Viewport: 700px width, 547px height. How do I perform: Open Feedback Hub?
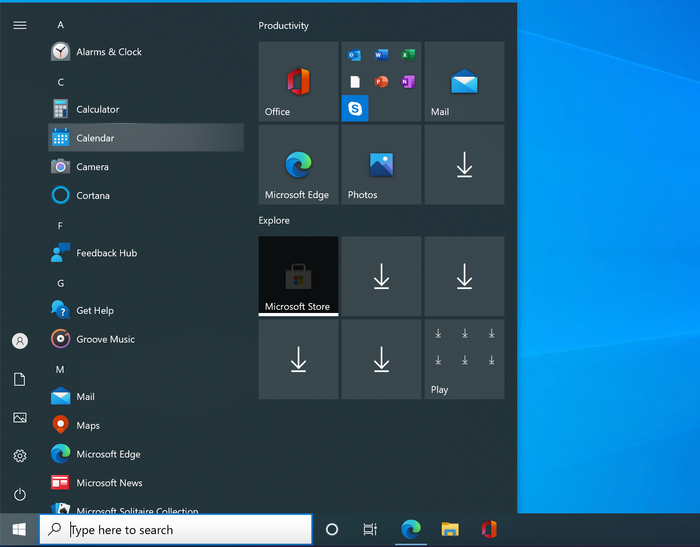pyautogui.click(x=146, y=253)
